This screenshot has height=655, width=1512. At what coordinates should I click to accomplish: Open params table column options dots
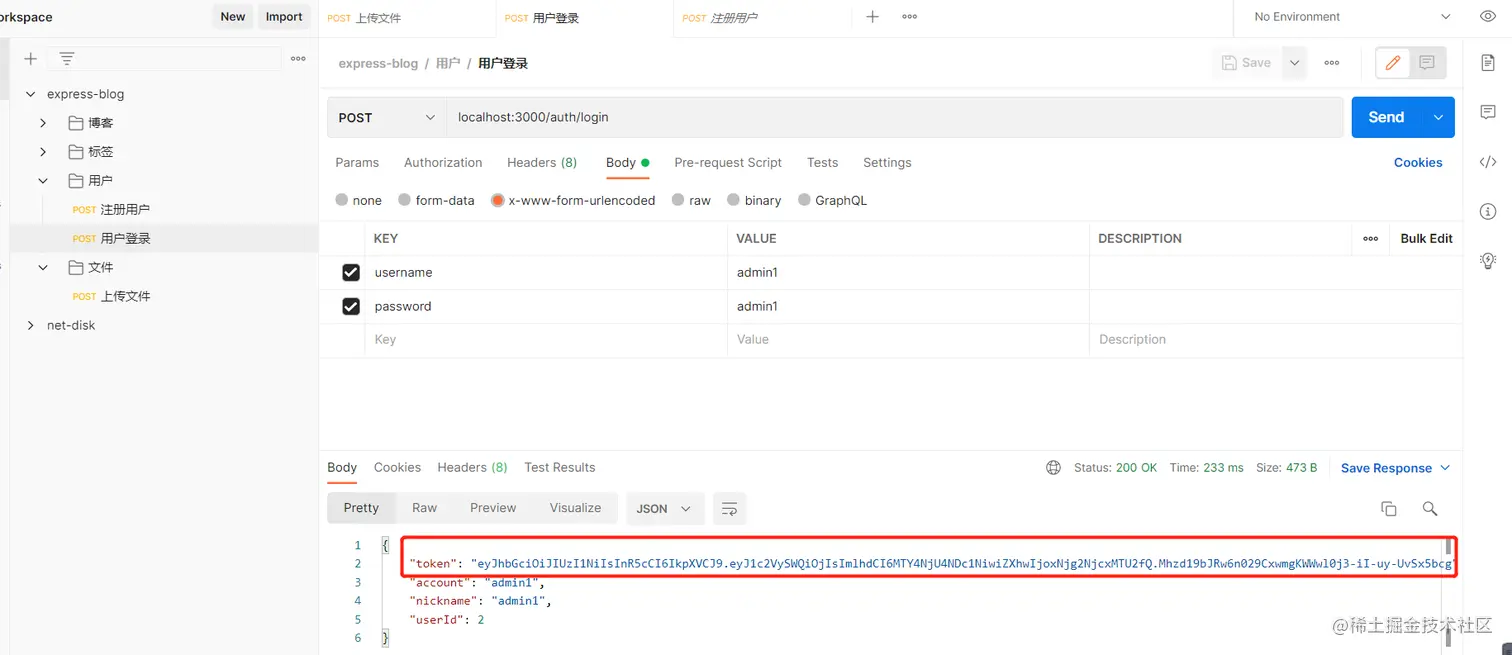click(1370, 238)
